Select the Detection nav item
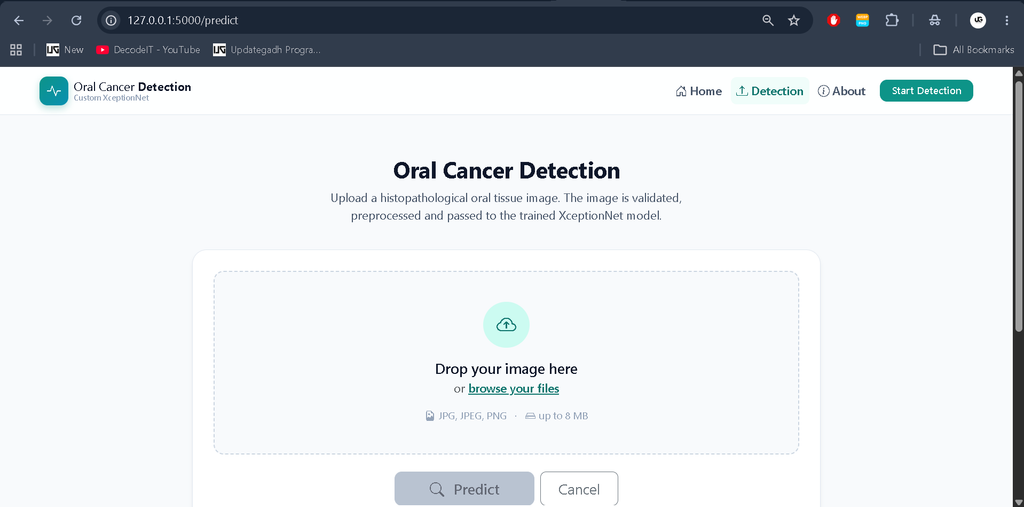The height and width of the screenshot is (507, 1024). click(770, 91)
